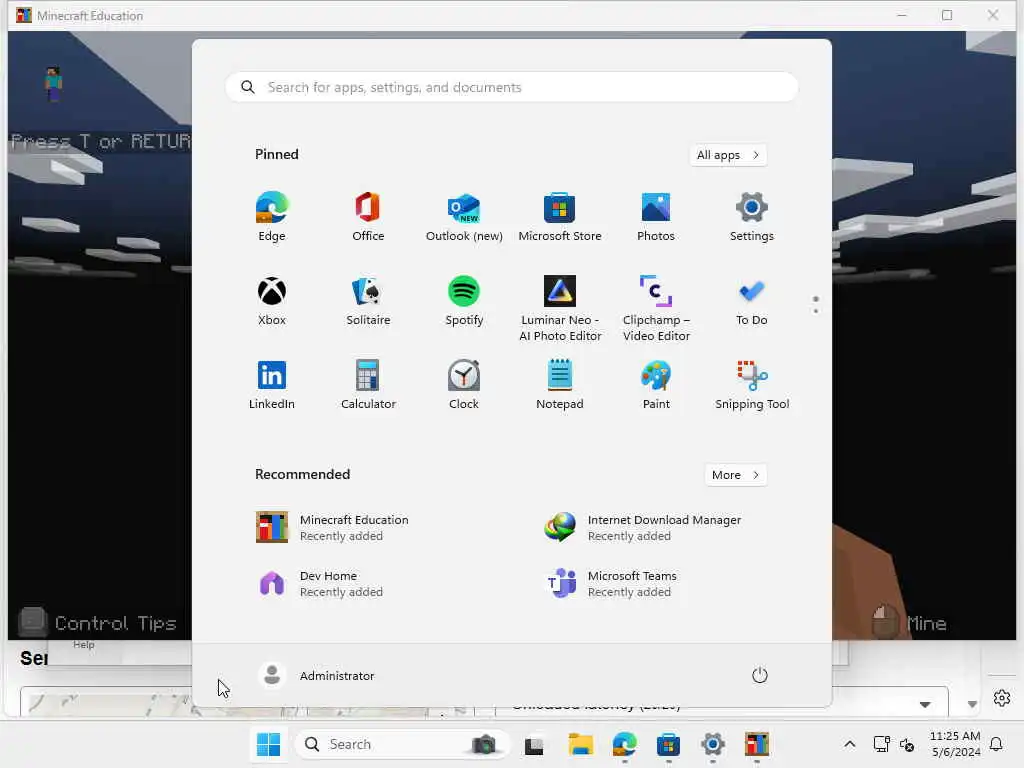Open Edge from the taskbar

[625, 744]
